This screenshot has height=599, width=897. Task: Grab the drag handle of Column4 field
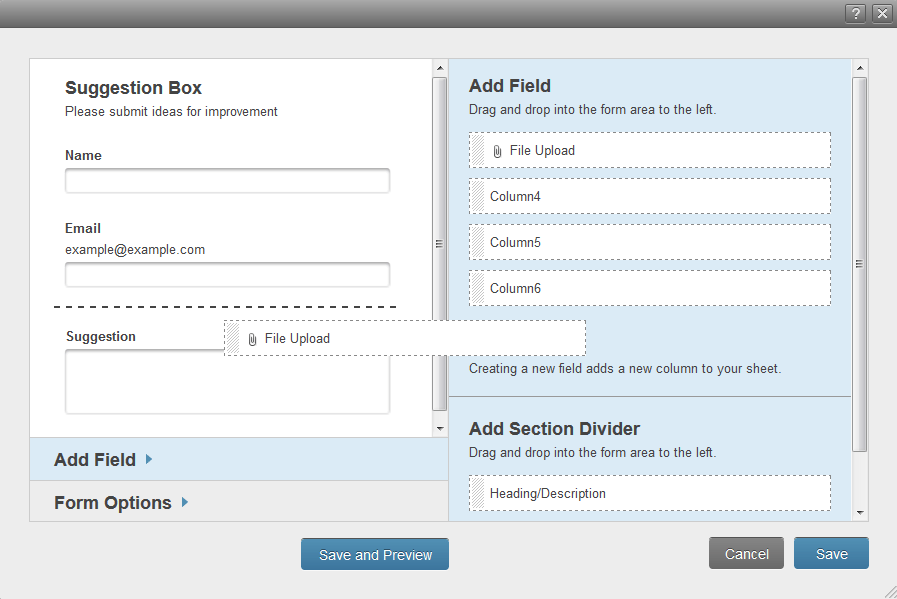[478, 197]
